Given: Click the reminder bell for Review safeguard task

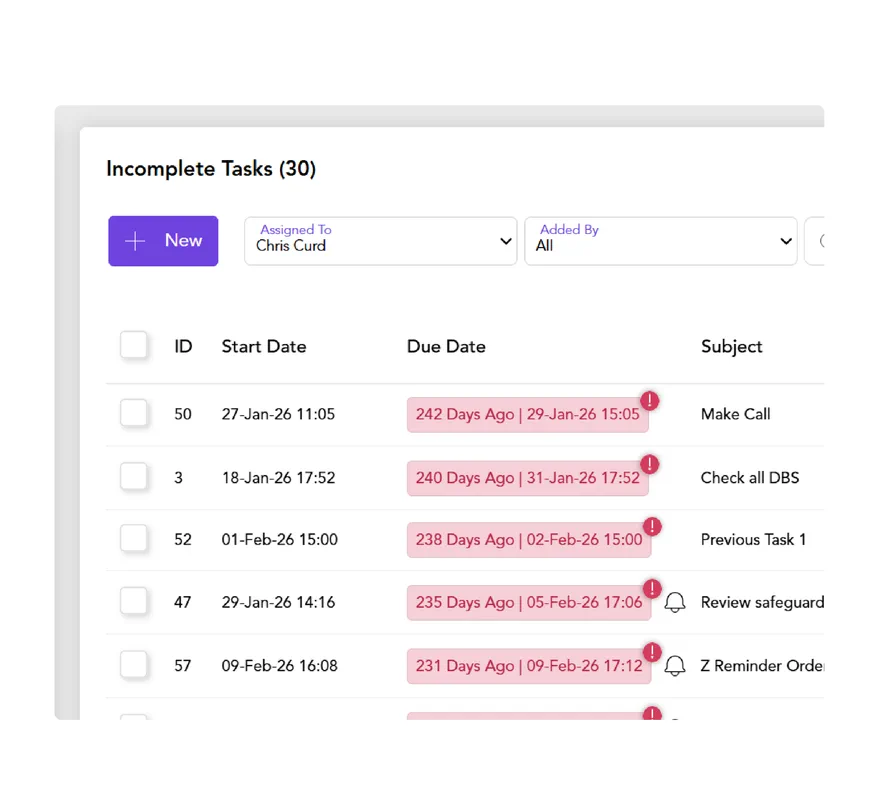Looking at the screenshot, I should (x=674, y=602).
